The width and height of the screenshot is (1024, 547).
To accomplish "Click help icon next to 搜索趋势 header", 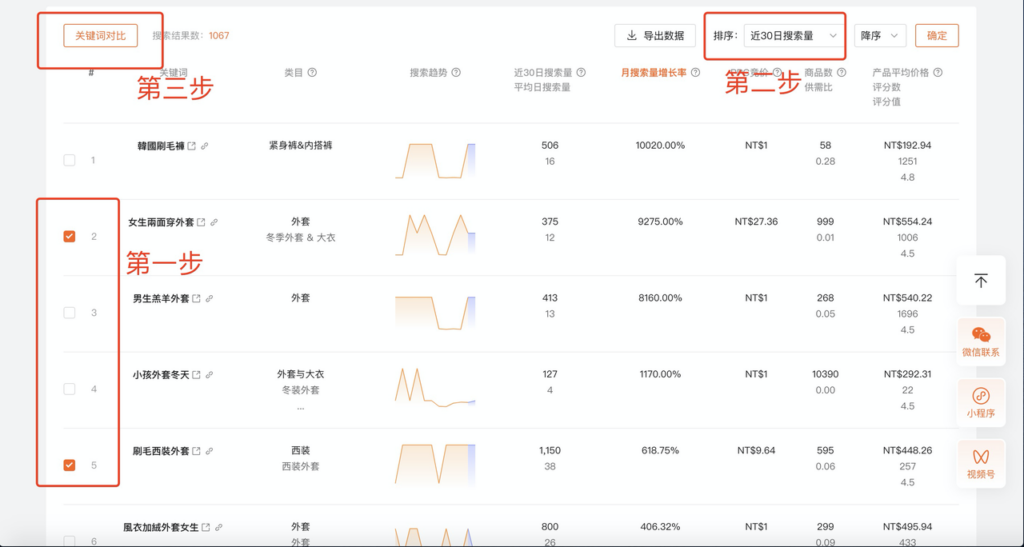I will click(456, 72).
